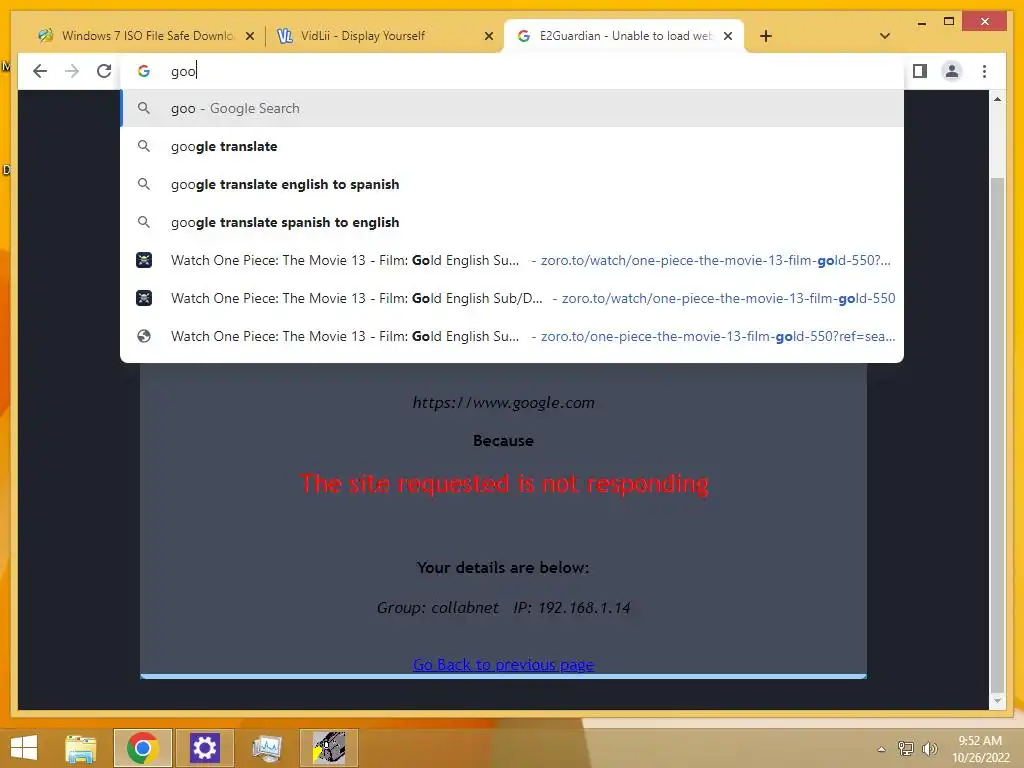Click the page scrollbar down arrow
Viewport: 1024px width, 768px height.
pos(997,701)
